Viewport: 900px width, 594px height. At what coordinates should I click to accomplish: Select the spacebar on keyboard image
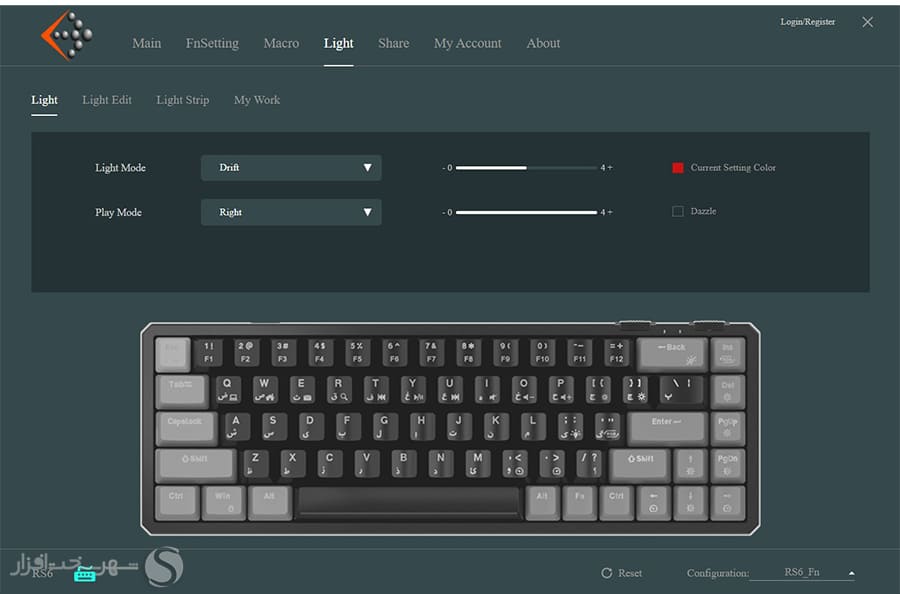click(x=408, y=502)
